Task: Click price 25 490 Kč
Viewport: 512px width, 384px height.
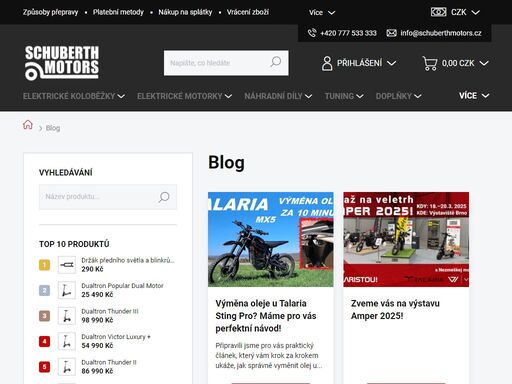Action: (x=97, y=295)
